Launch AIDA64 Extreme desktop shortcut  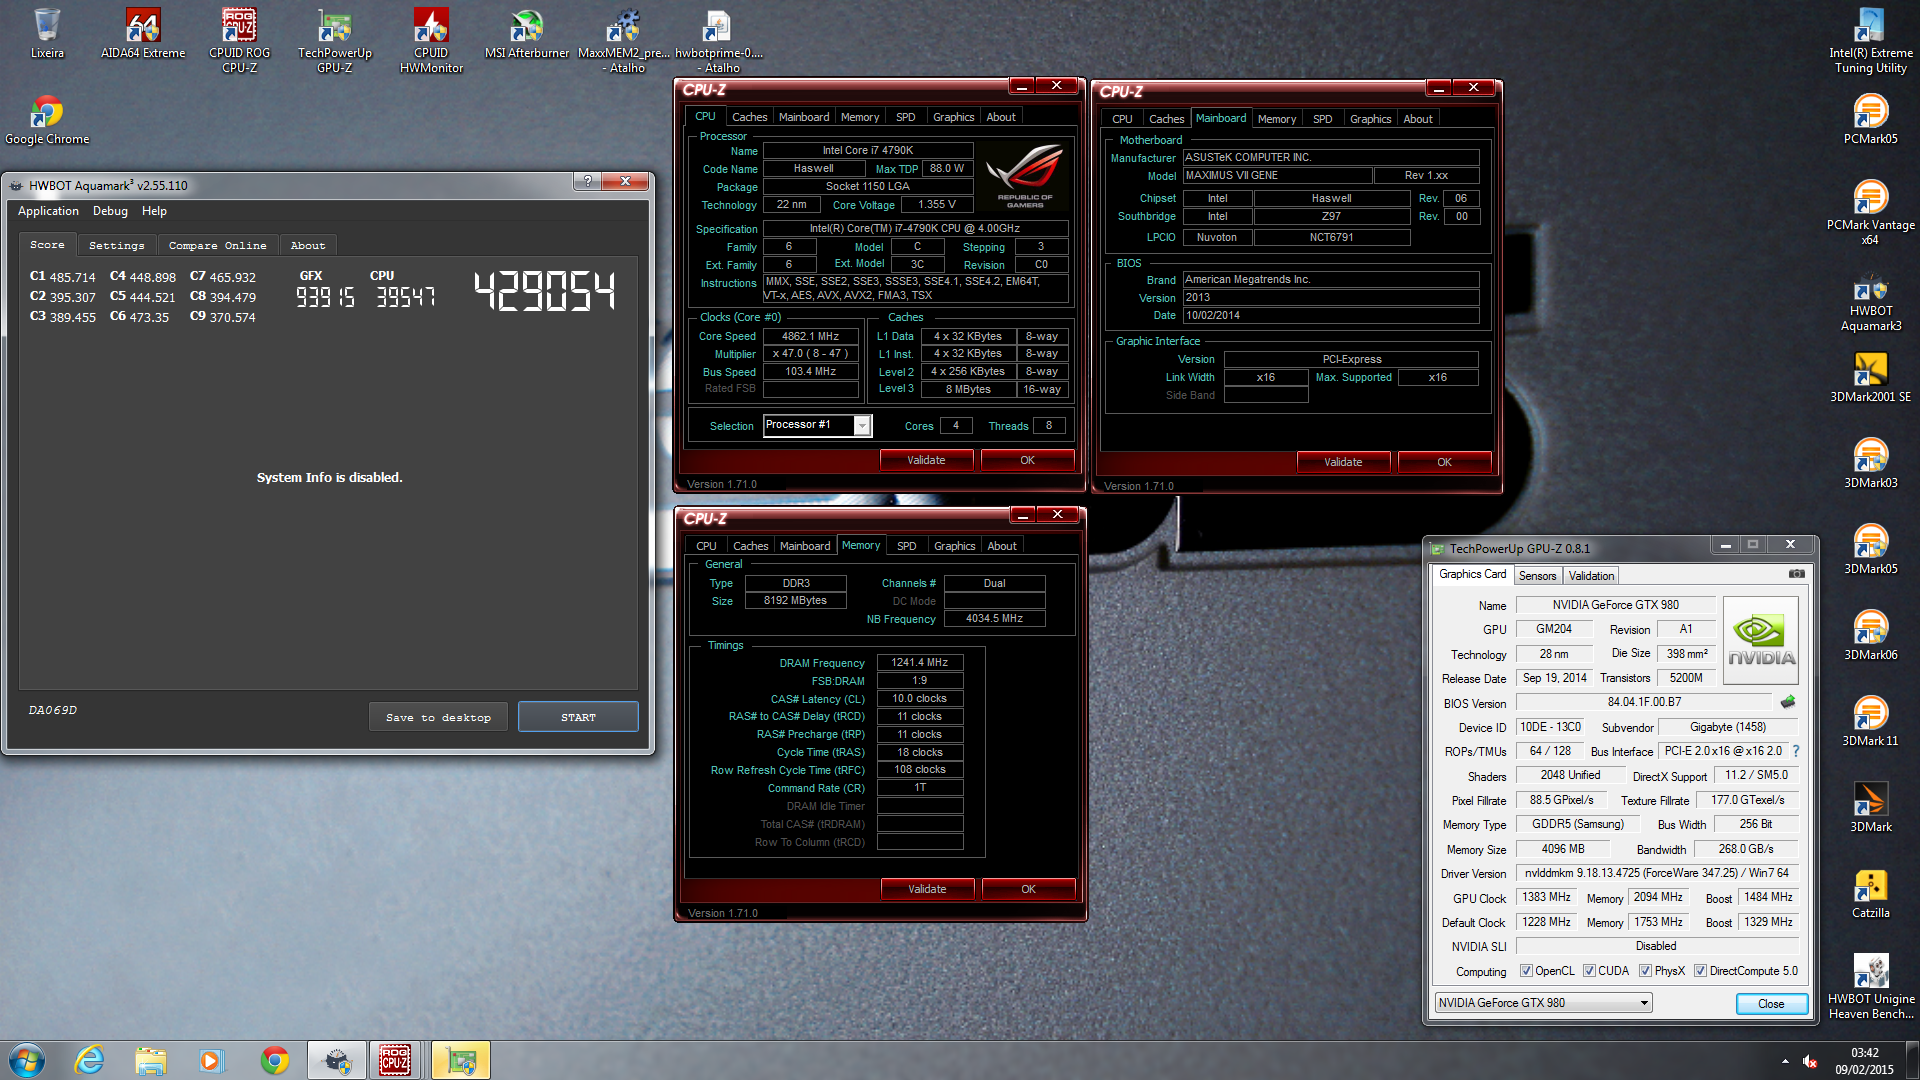pyautogui.click(x=143, y=34)
